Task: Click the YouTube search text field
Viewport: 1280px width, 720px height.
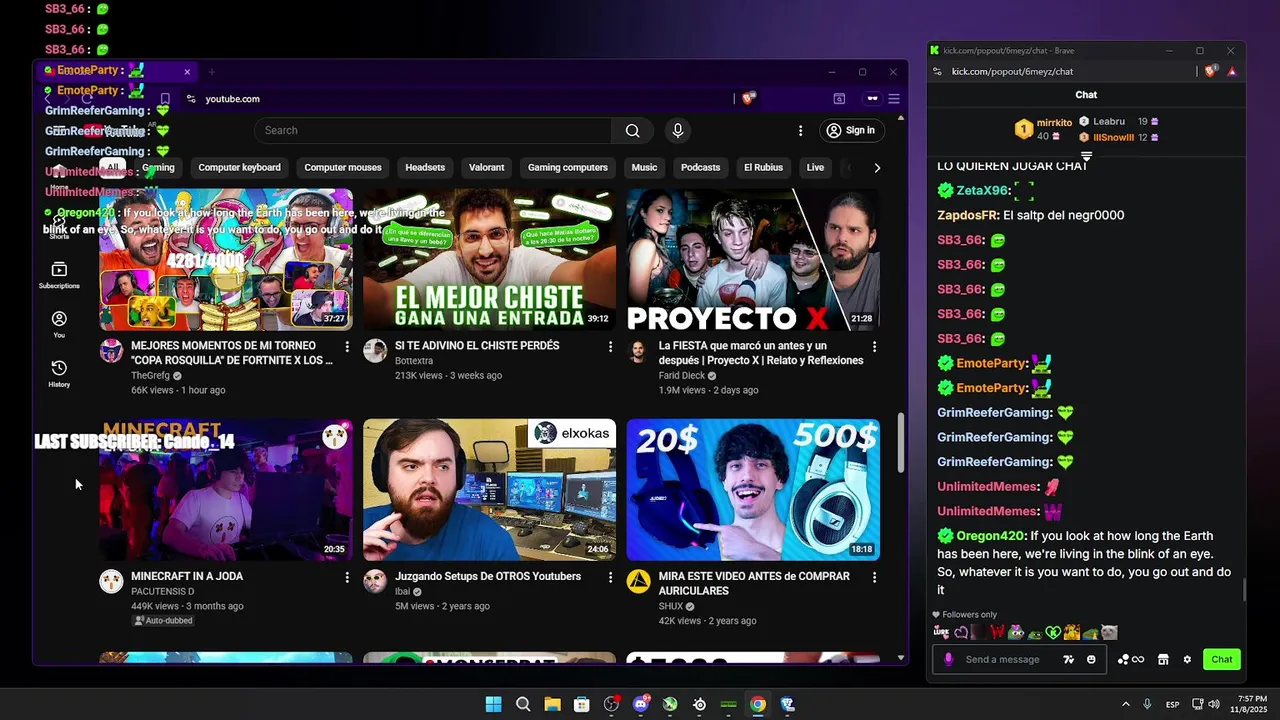Action: click(433, 130)
